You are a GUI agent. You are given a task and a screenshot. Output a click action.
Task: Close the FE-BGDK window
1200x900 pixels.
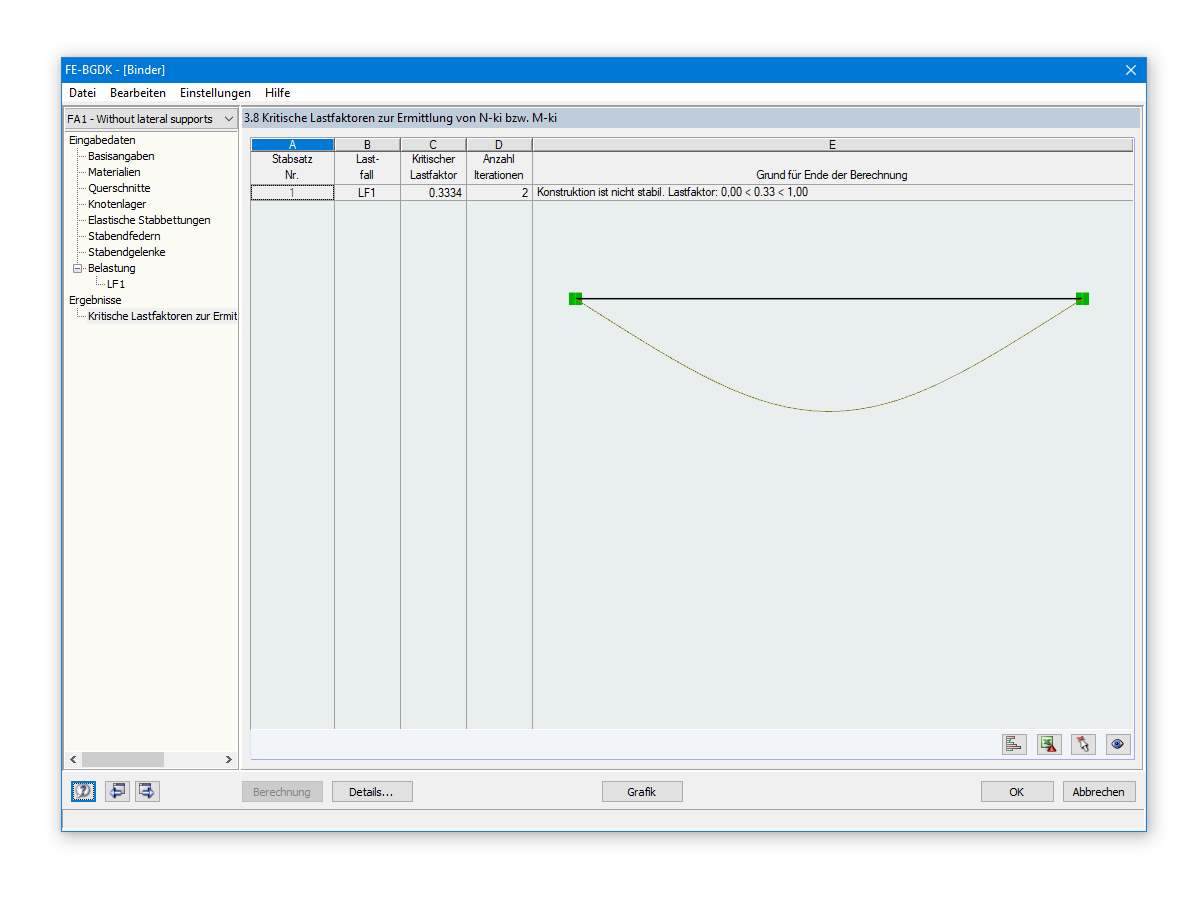point(1131,70)
